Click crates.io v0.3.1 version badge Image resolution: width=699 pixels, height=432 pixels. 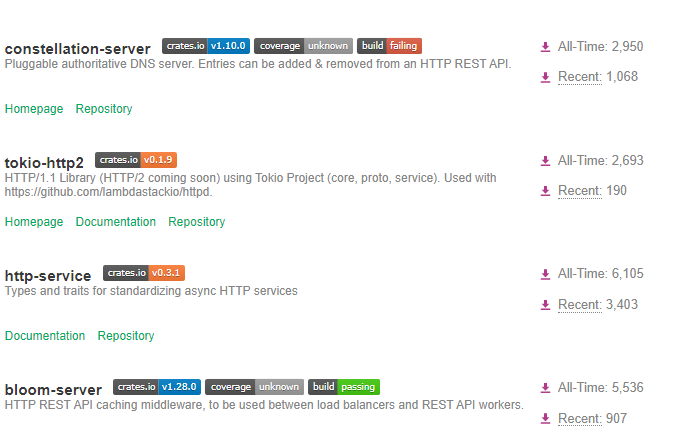pos(144,273)
